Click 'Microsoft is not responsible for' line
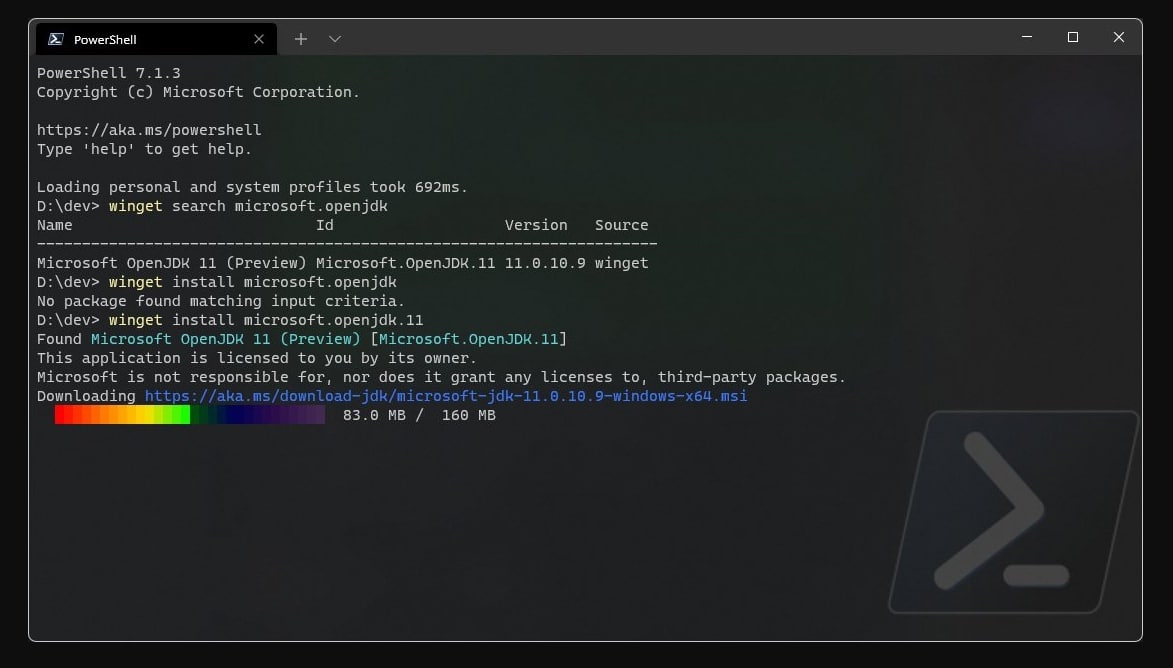The height and width of the screenshot is (668, 1173). coord(441,377)
